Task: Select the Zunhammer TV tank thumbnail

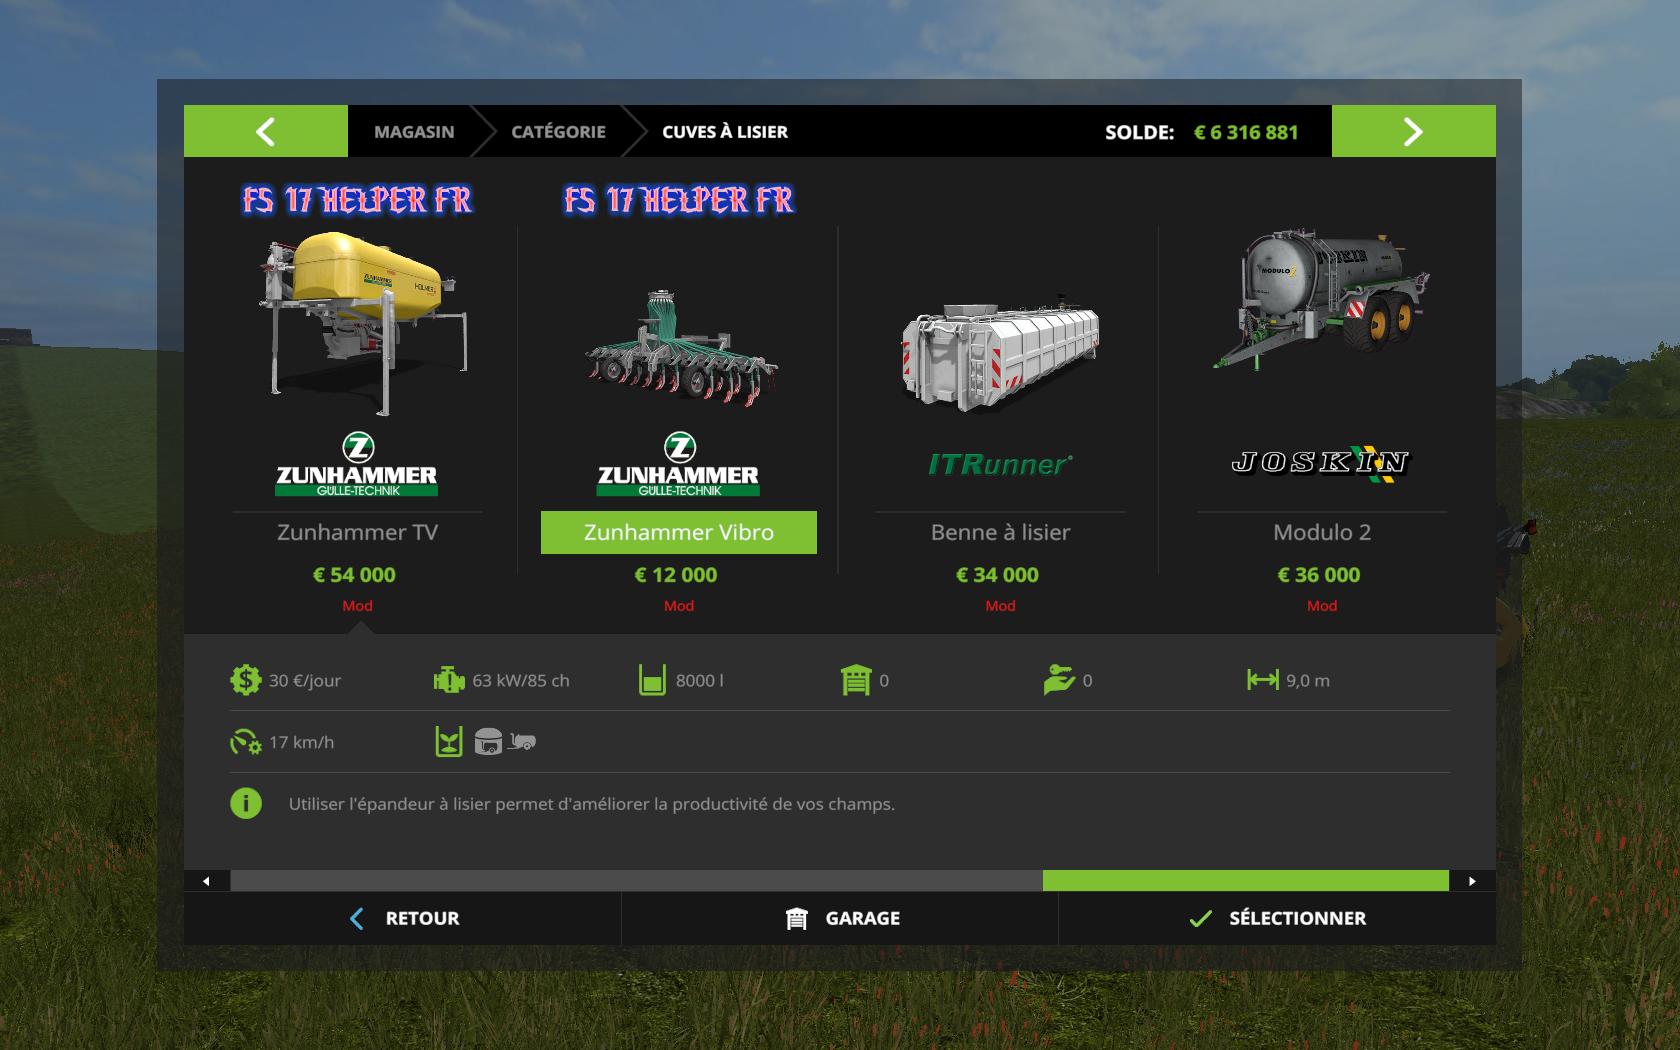Action: [x=357, y=325]
